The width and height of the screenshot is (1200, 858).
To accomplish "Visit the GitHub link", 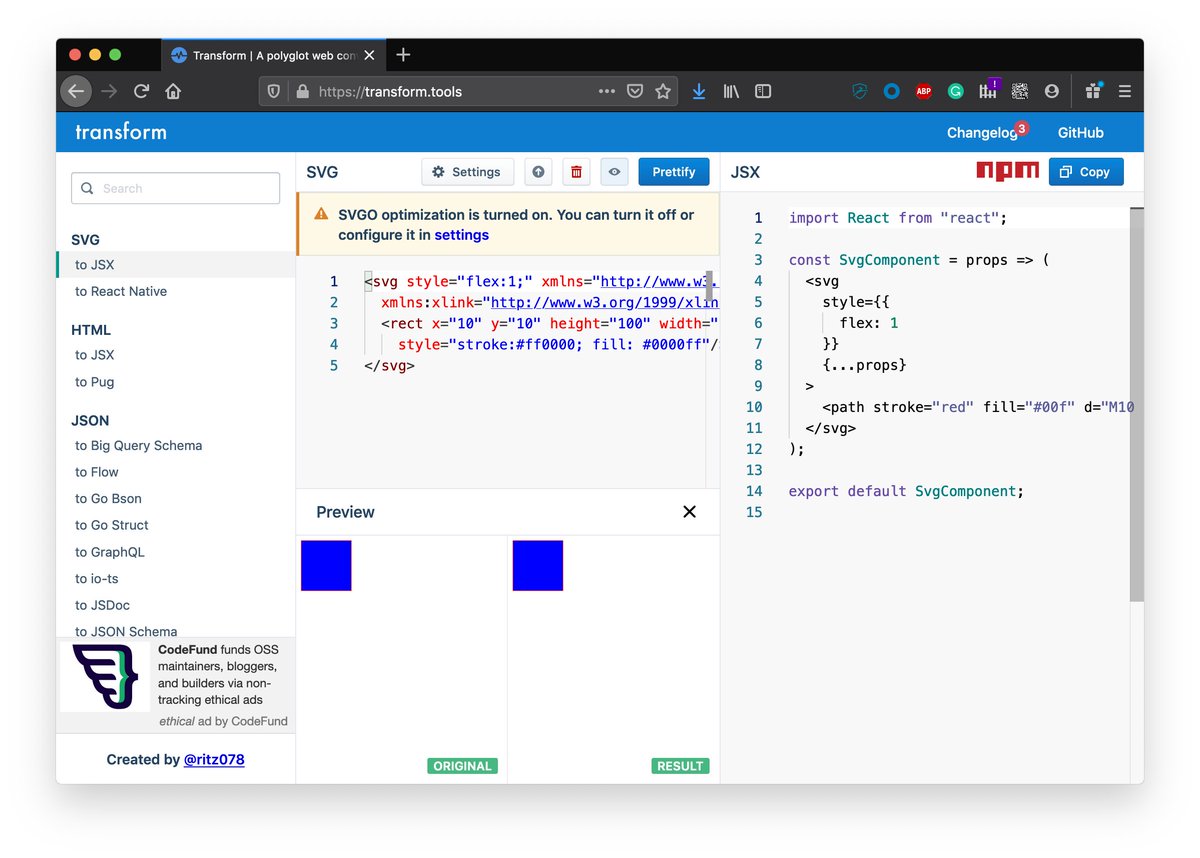I will (1081, 132).
